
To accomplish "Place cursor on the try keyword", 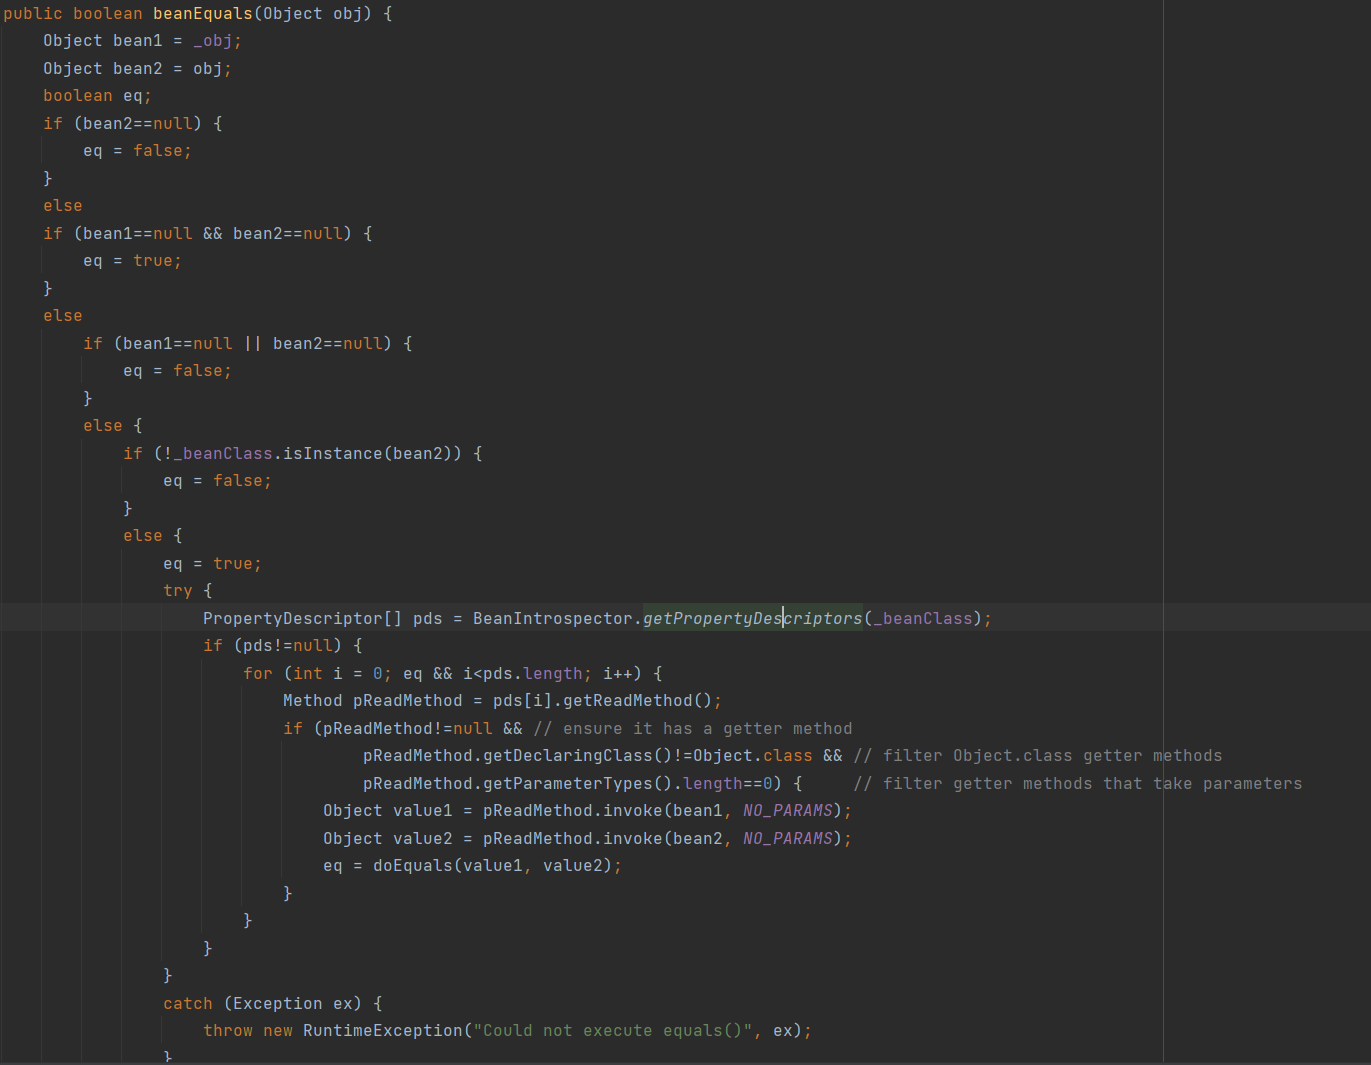I will 177,591.
